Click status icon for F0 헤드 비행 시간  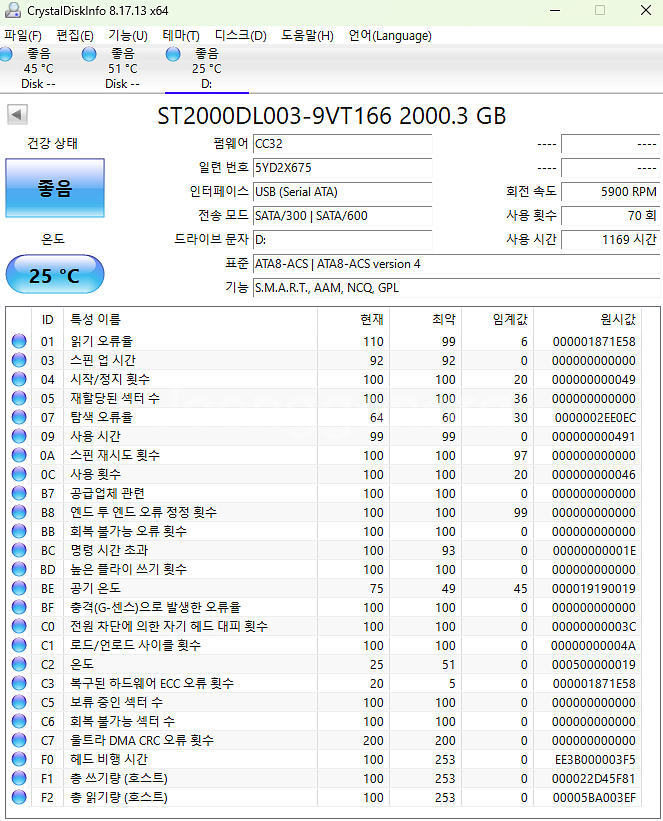[x=19, y=759]
